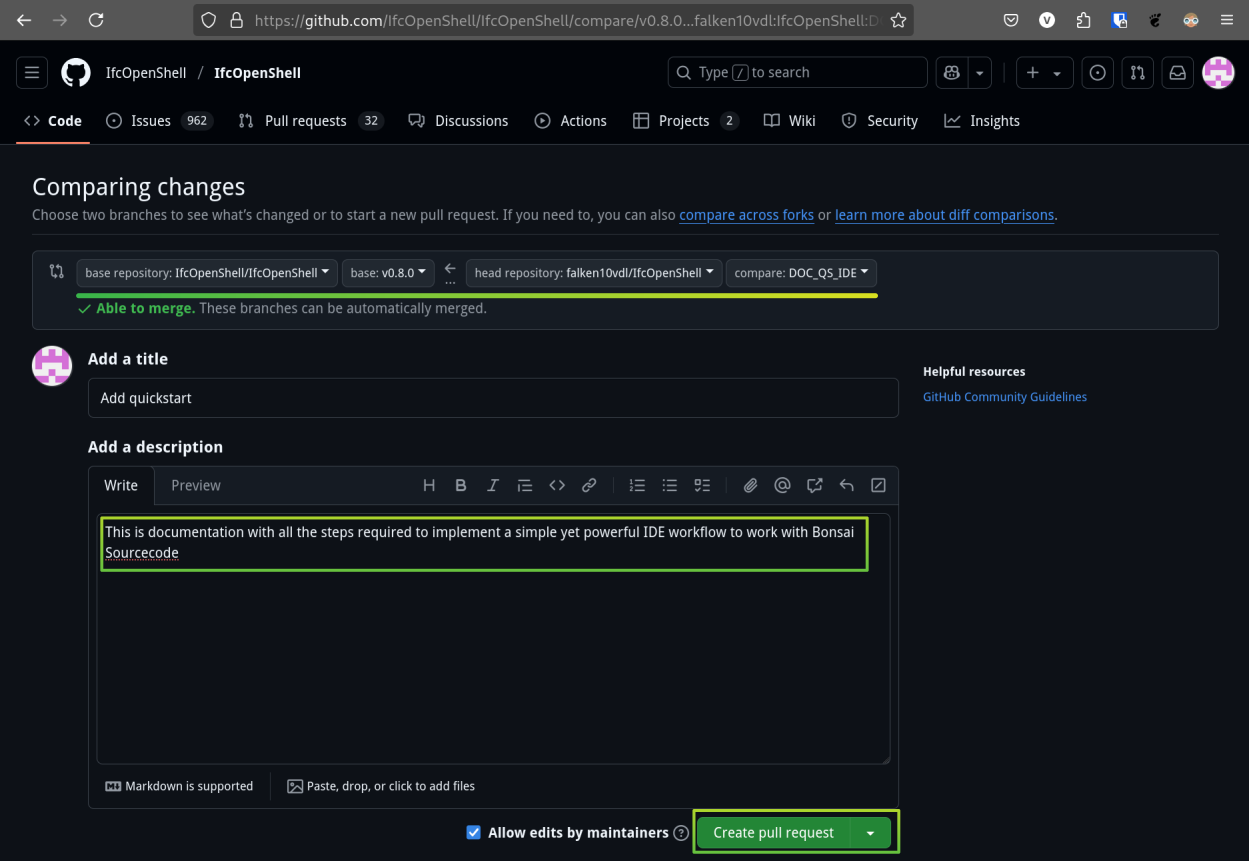Insert a numbered list
The width and height of the screenshot is (1249, 861).
click(x=637, y=485)
